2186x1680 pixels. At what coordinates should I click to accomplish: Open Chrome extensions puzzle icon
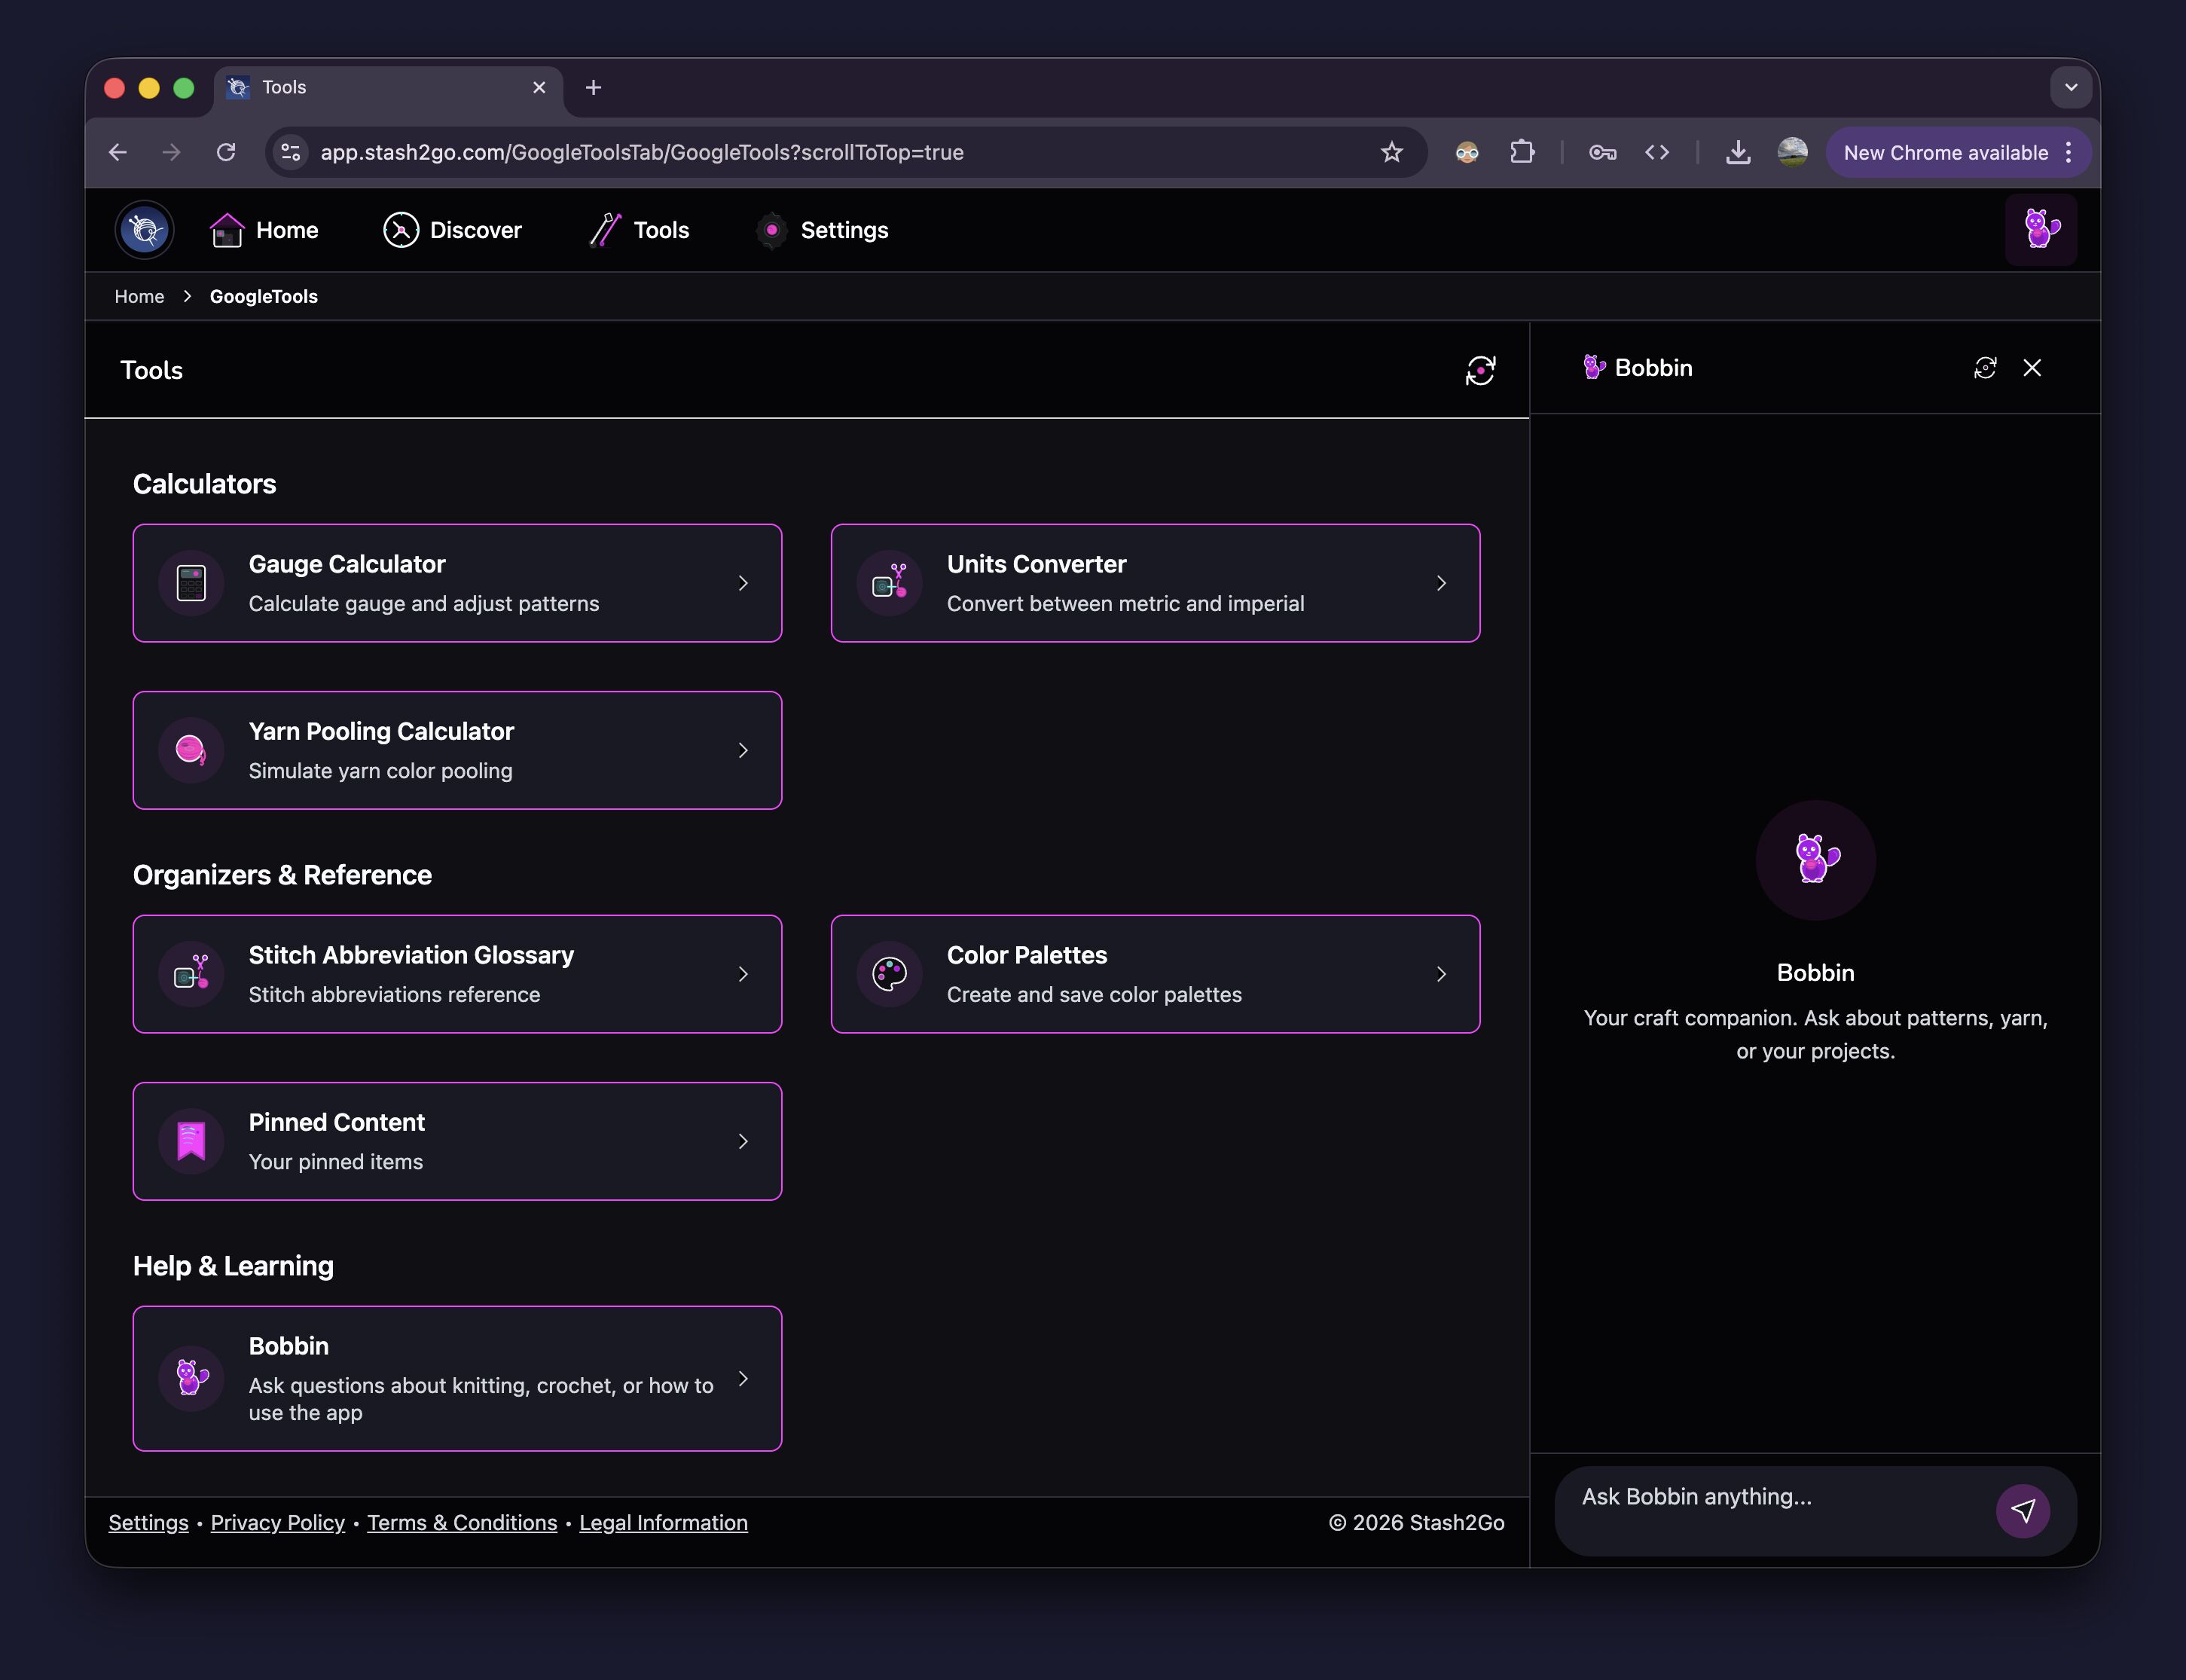click(x=1522, y=152)
